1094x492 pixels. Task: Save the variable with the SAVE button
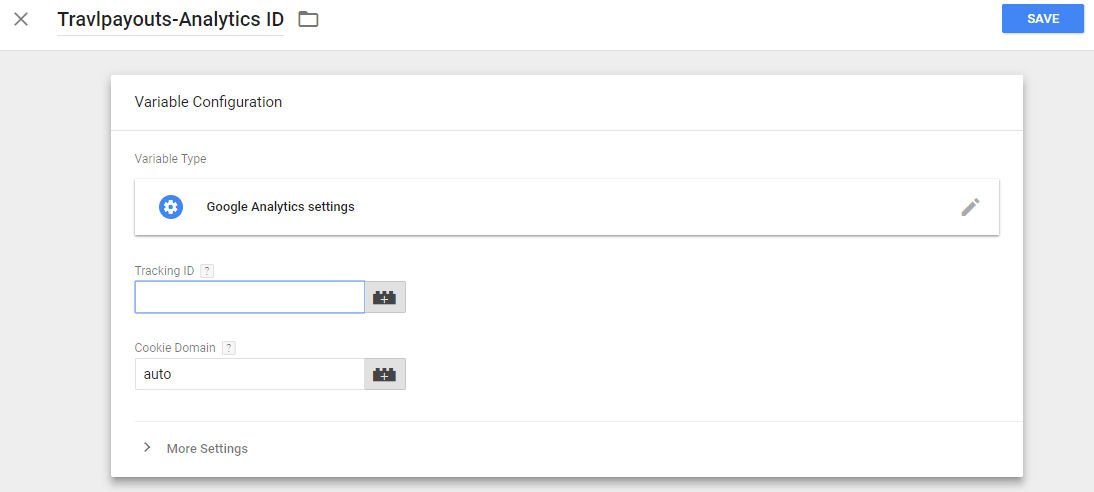1042,19
